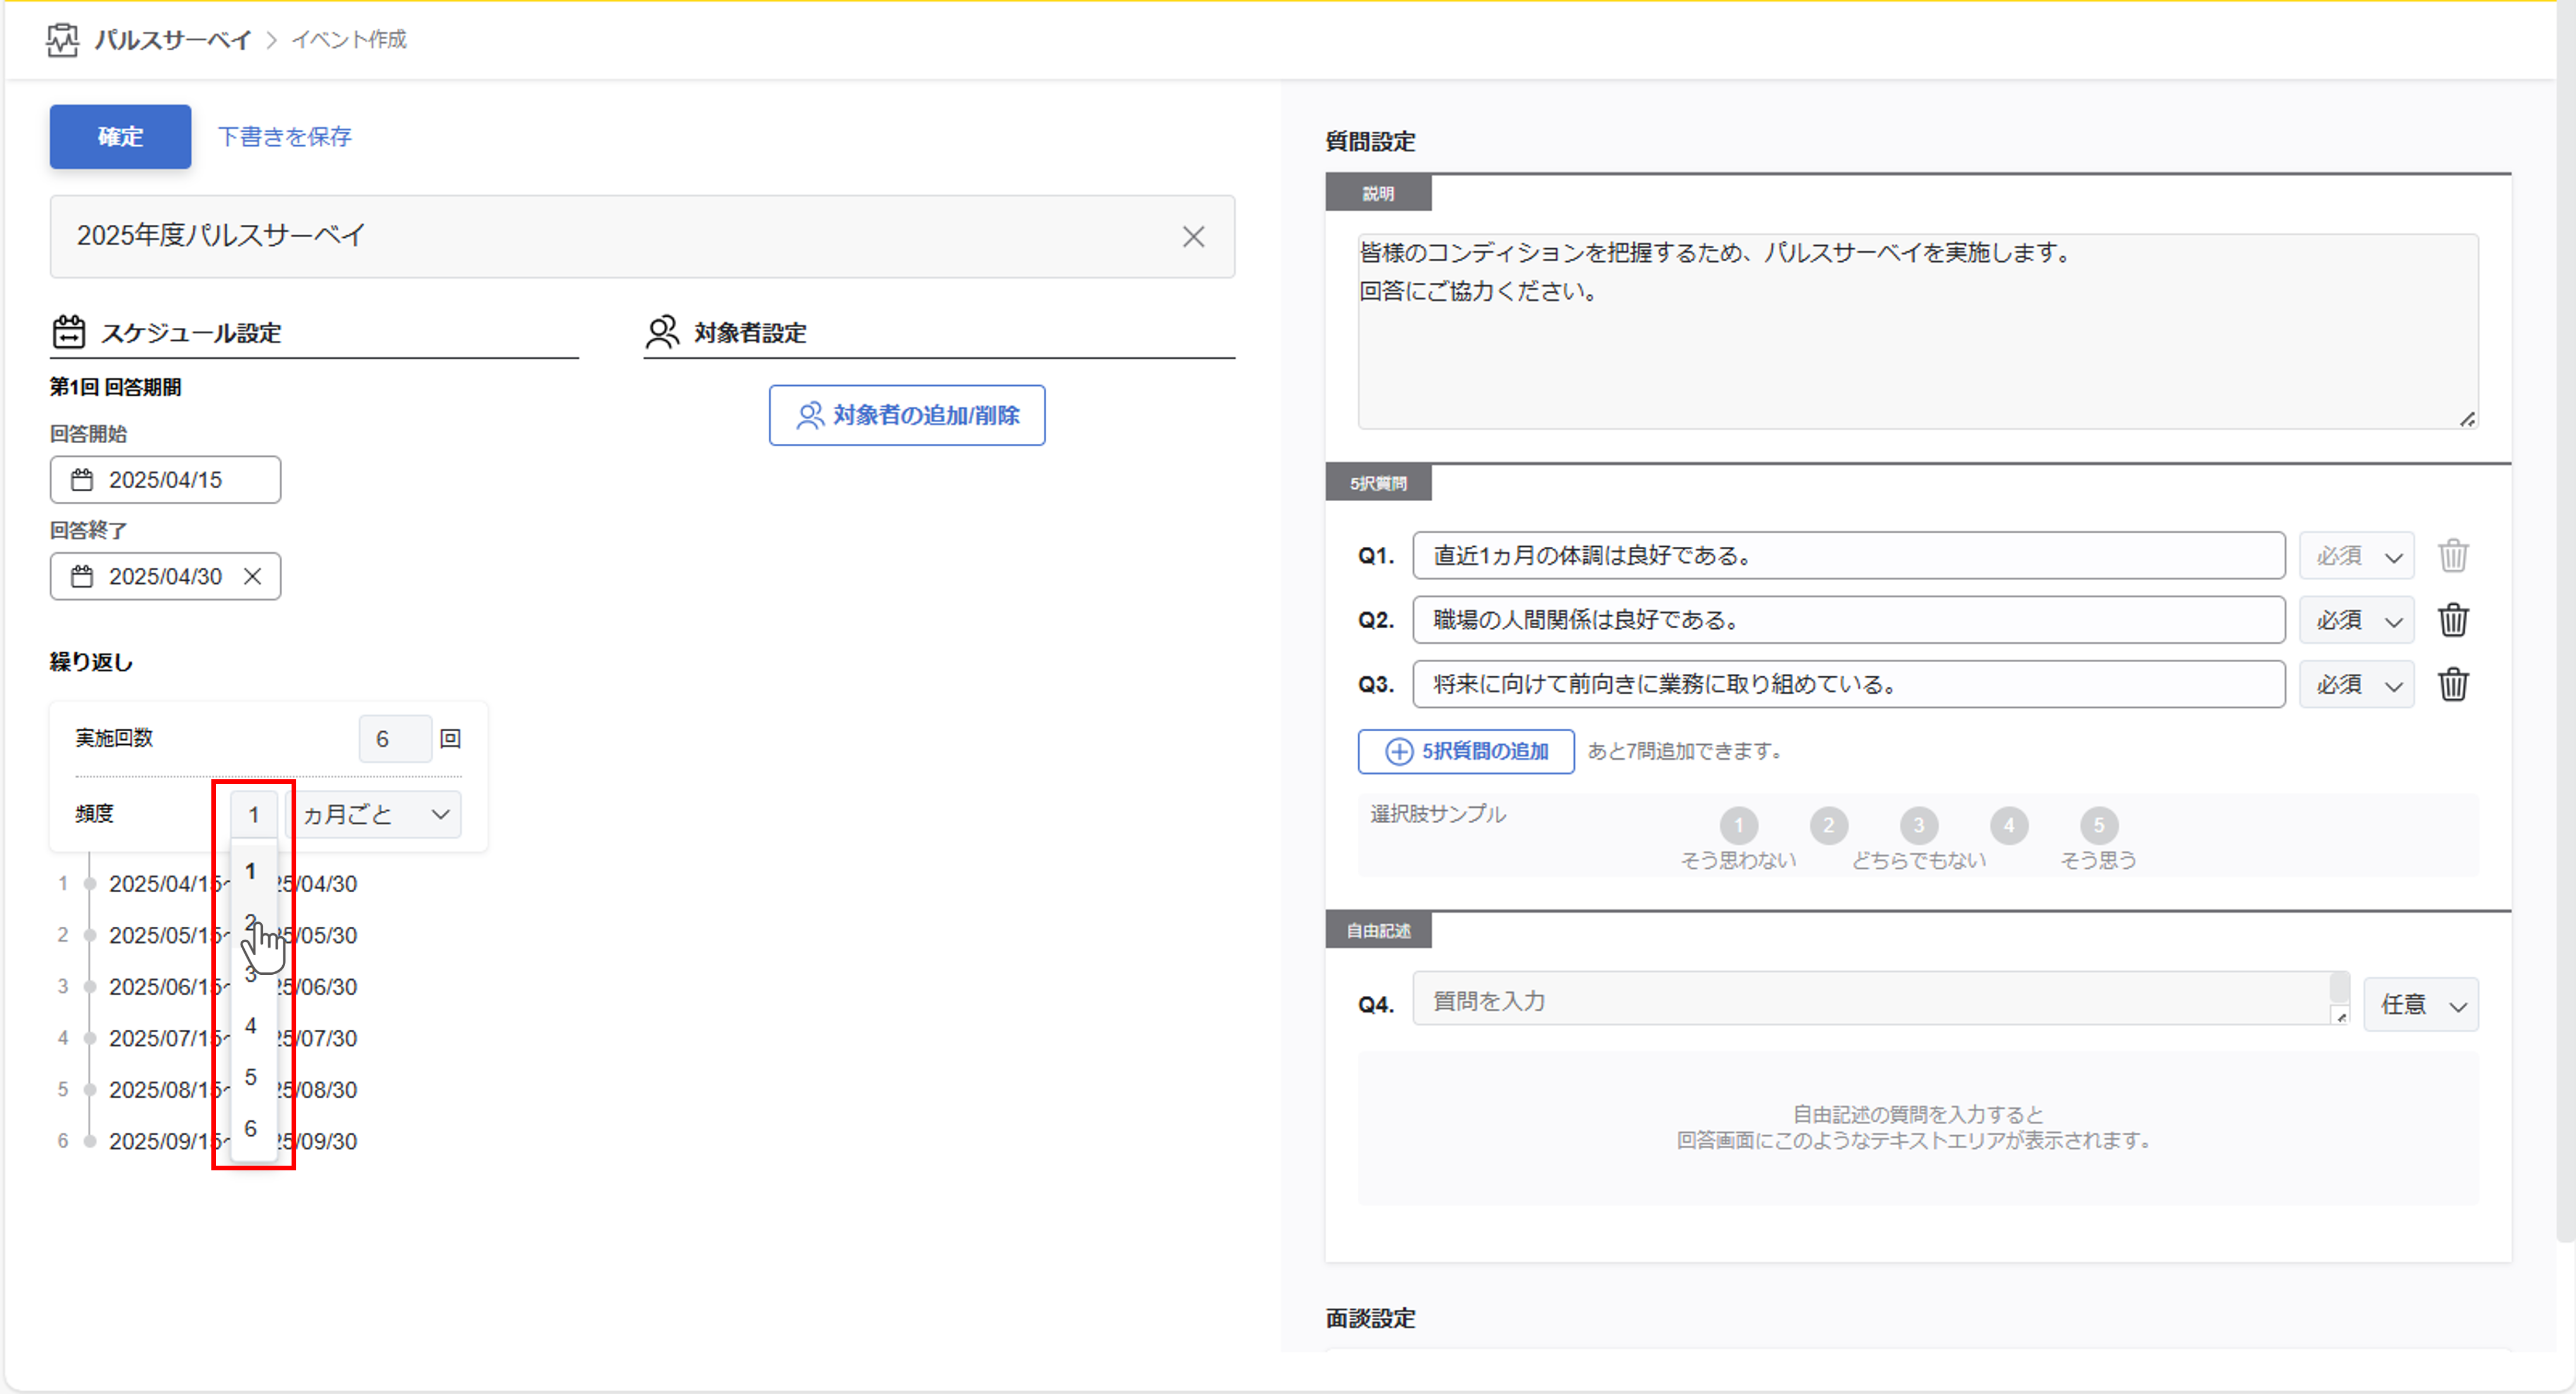Click the sample choice circle 4

(x=2009, y=826)
